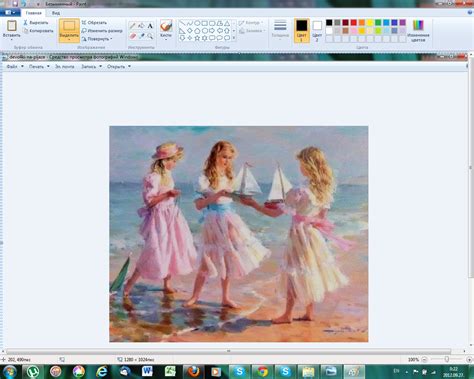This screenshot has width=474, height=379.
Task: Select the Text tool (letter A)
Action: (x=150, y=26)
